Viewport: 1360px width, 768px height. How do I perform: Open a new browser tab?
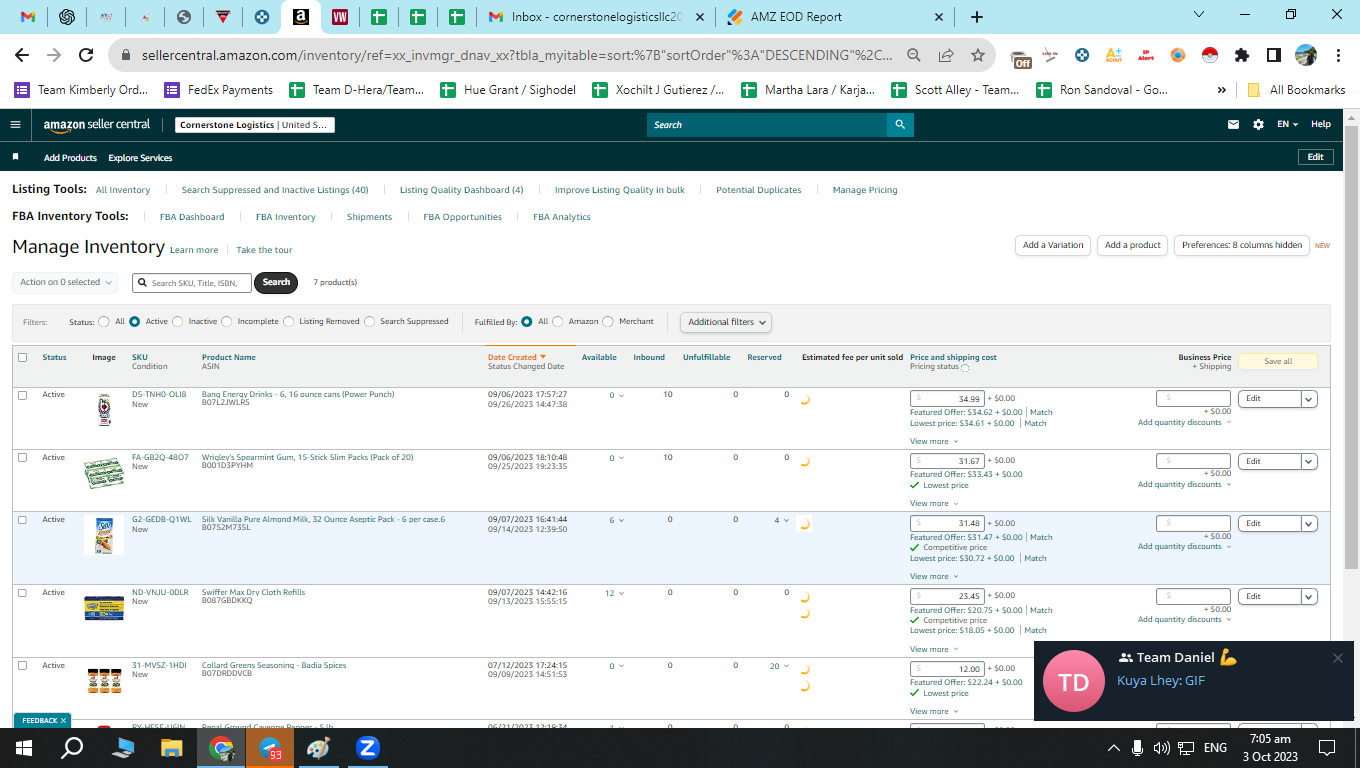(977, 17)
